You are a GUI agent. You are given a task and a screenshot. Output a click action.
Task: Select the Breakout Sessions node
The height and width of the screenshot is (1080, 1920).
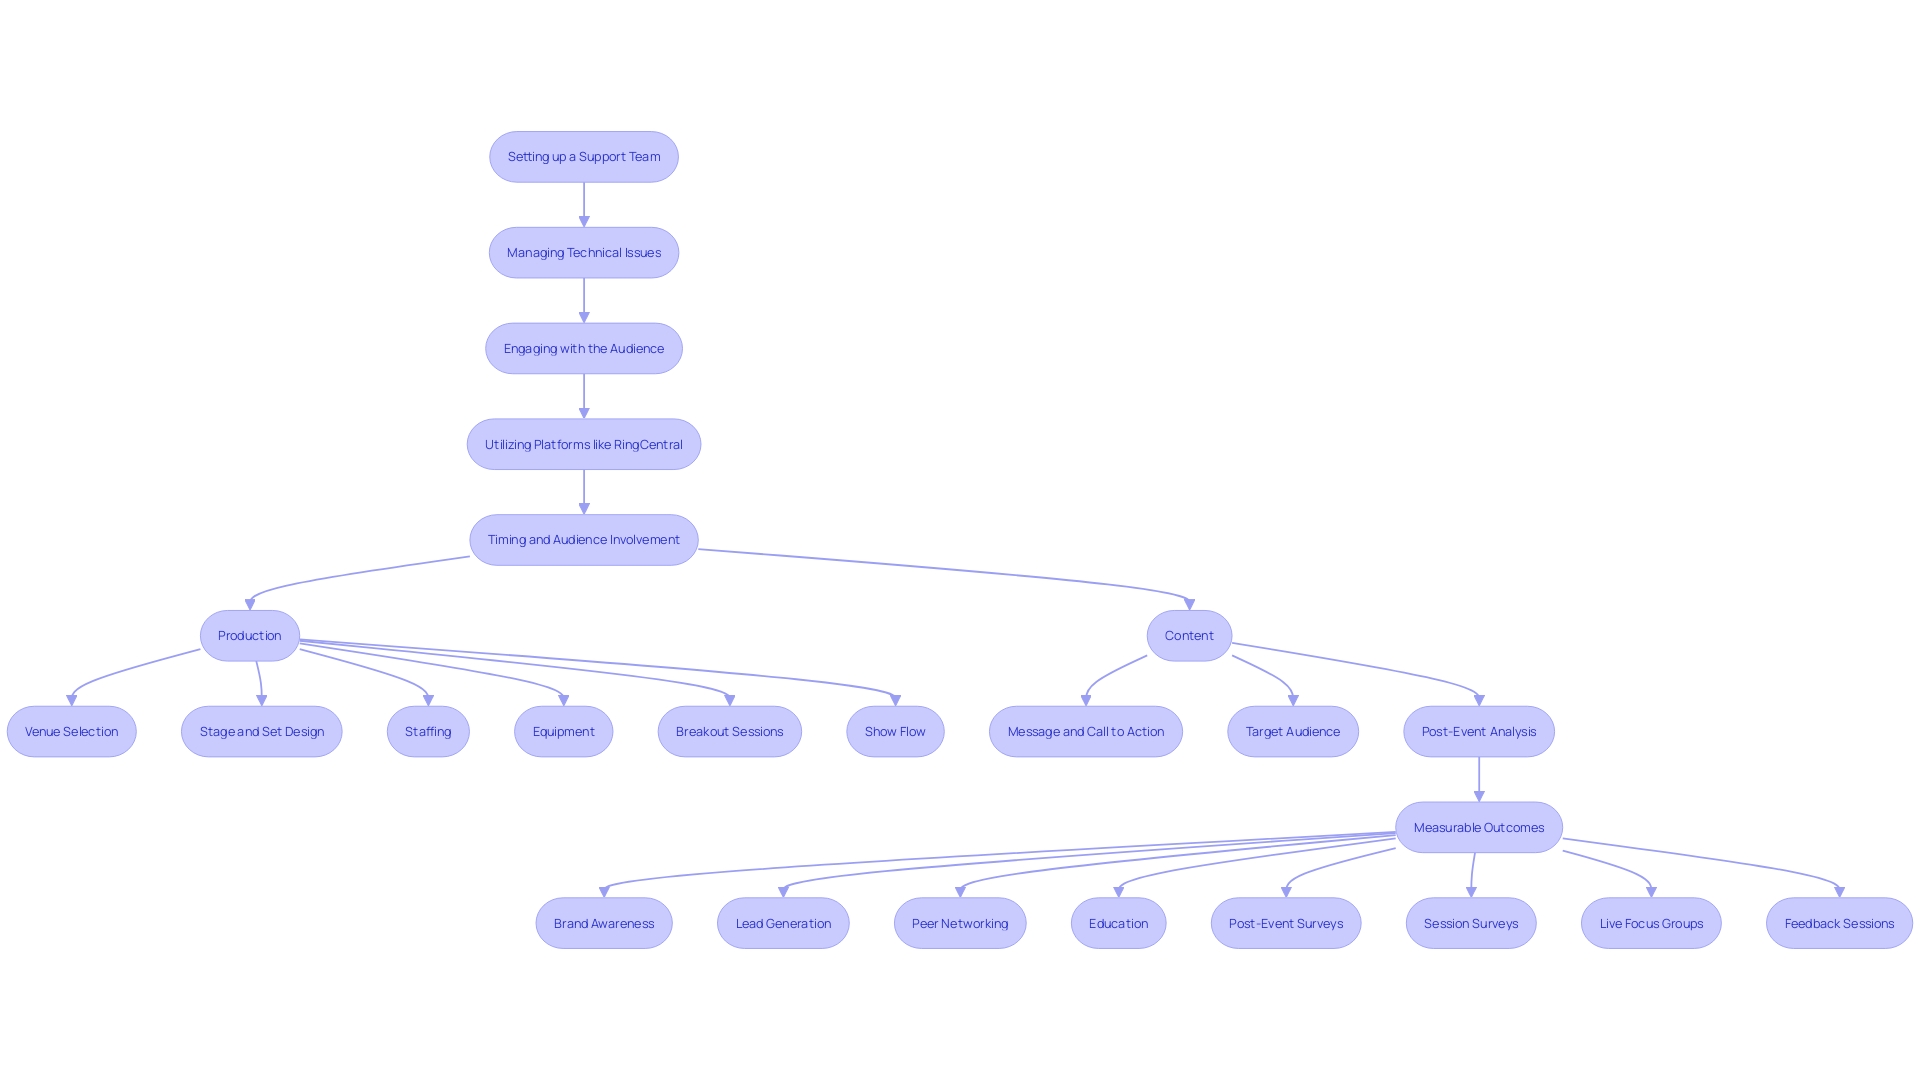point(728,731)
